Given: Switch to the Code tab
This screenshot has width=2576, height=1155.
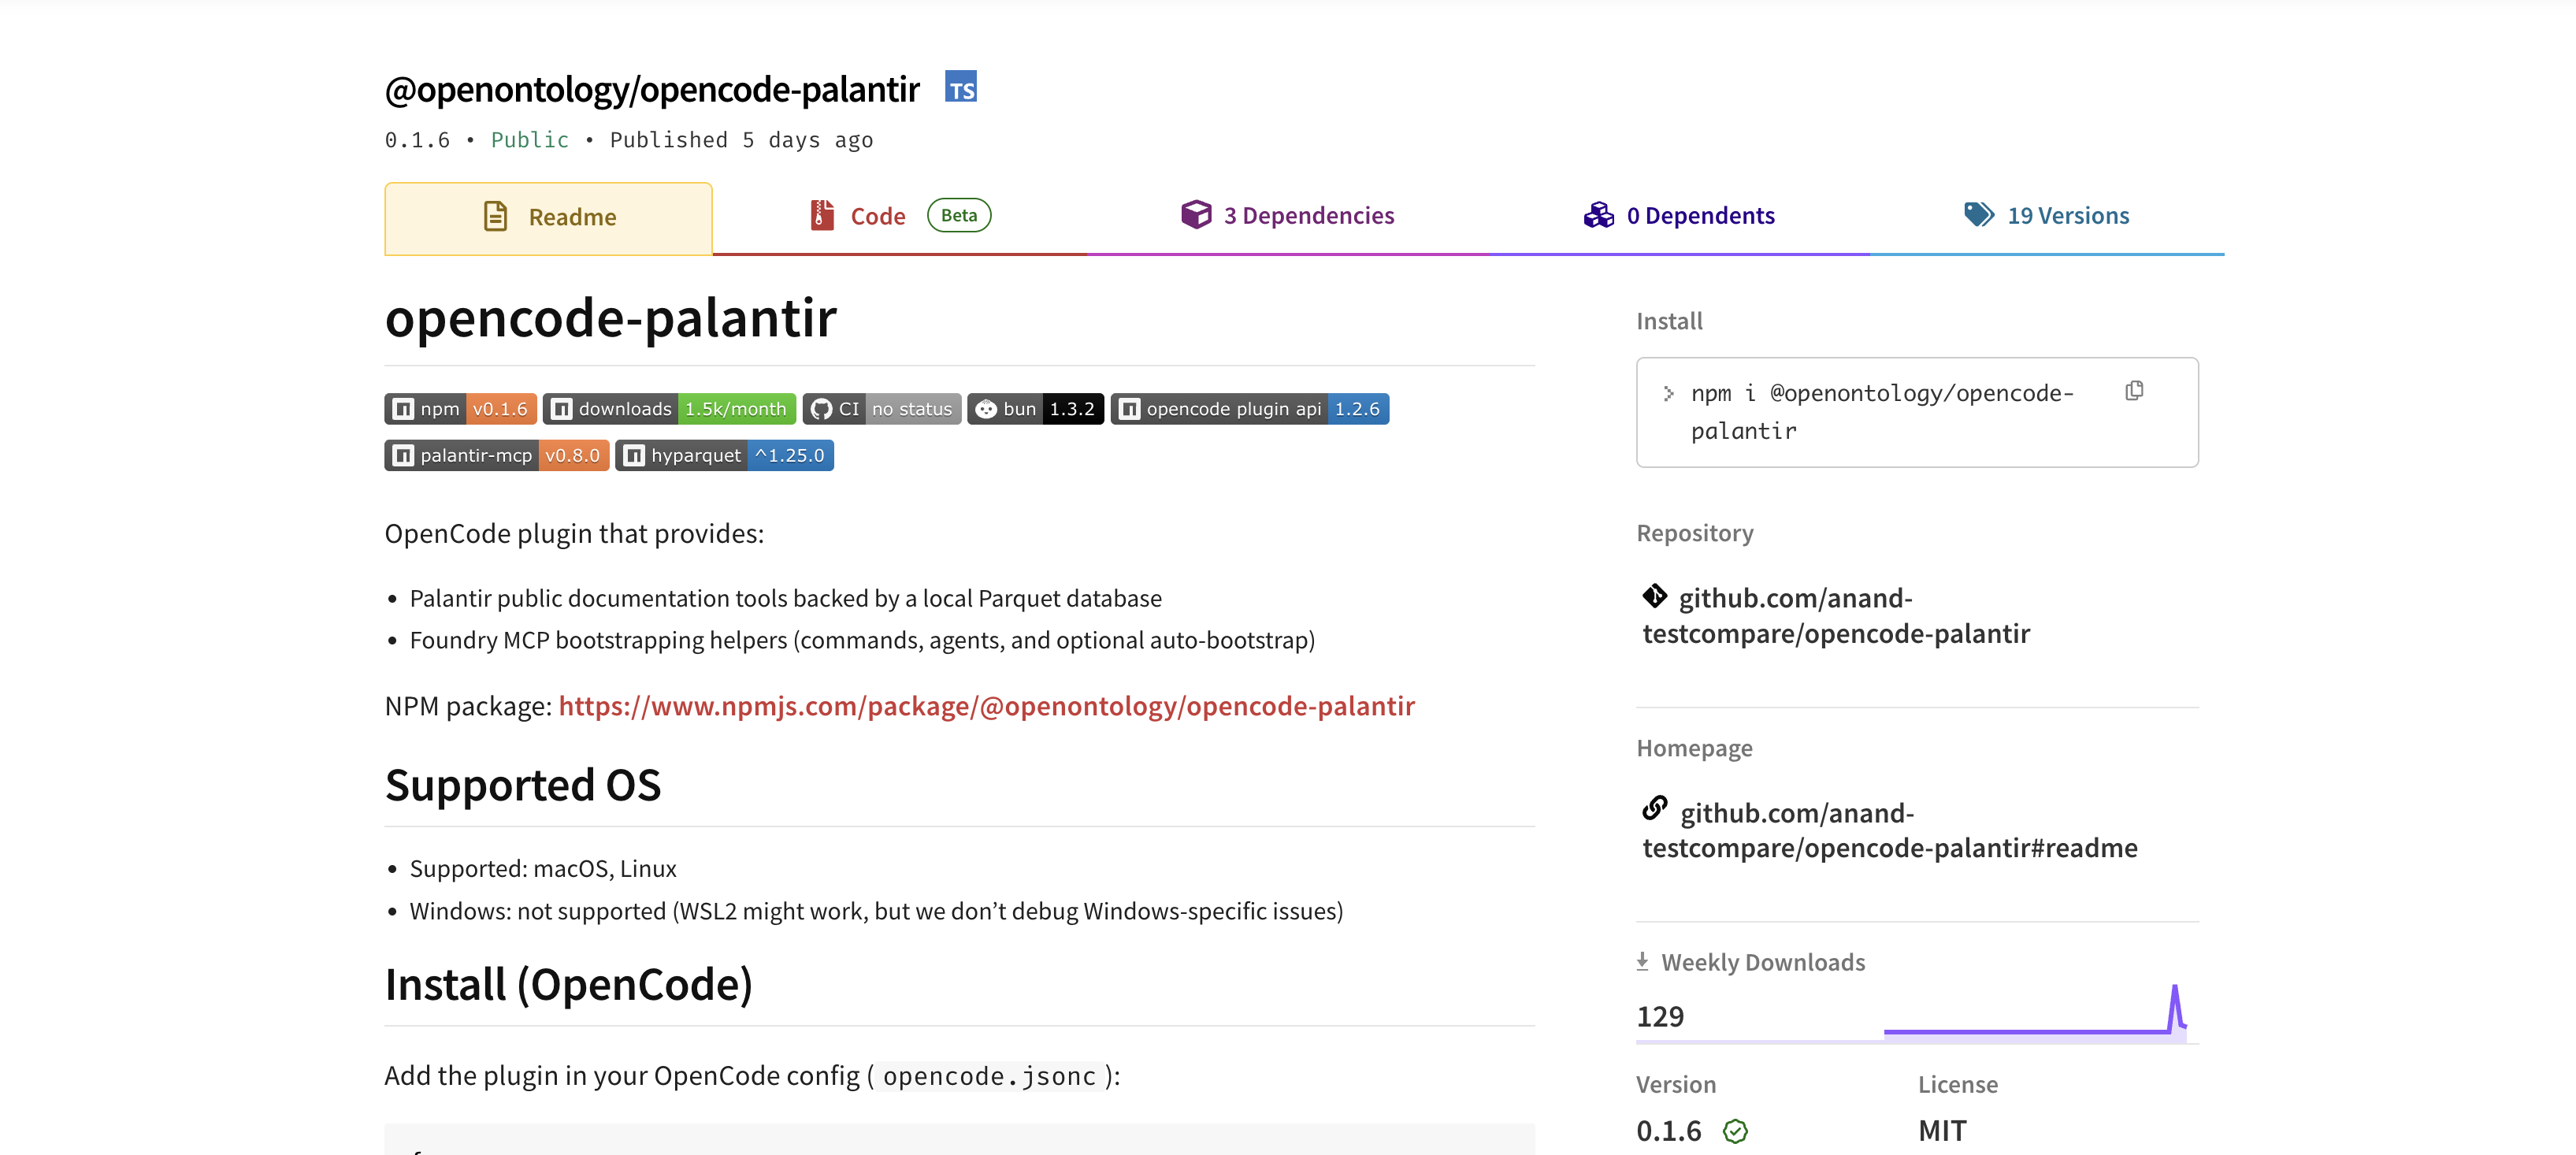Looking at the screenshot, I should (877, 215).
